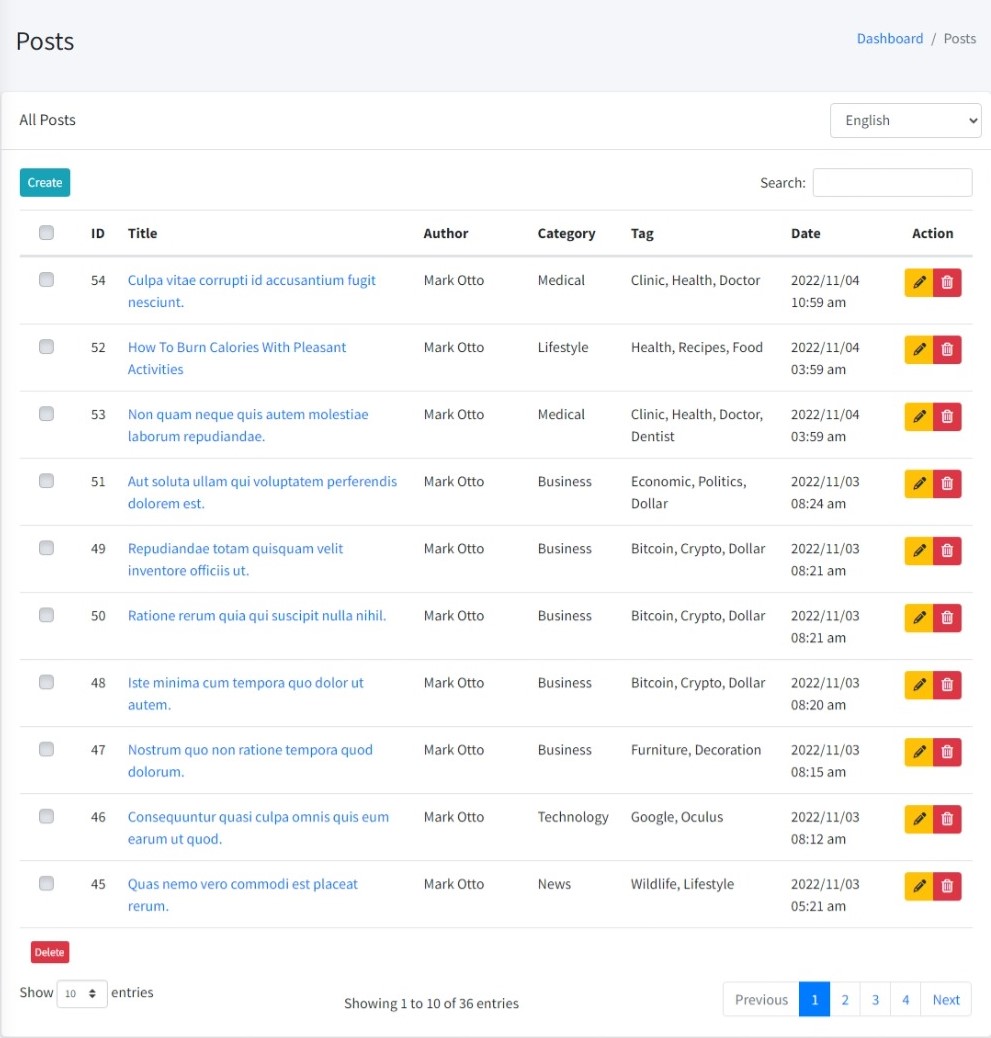
Task: Sort the table by Date column header
Action: click(805, 233)
